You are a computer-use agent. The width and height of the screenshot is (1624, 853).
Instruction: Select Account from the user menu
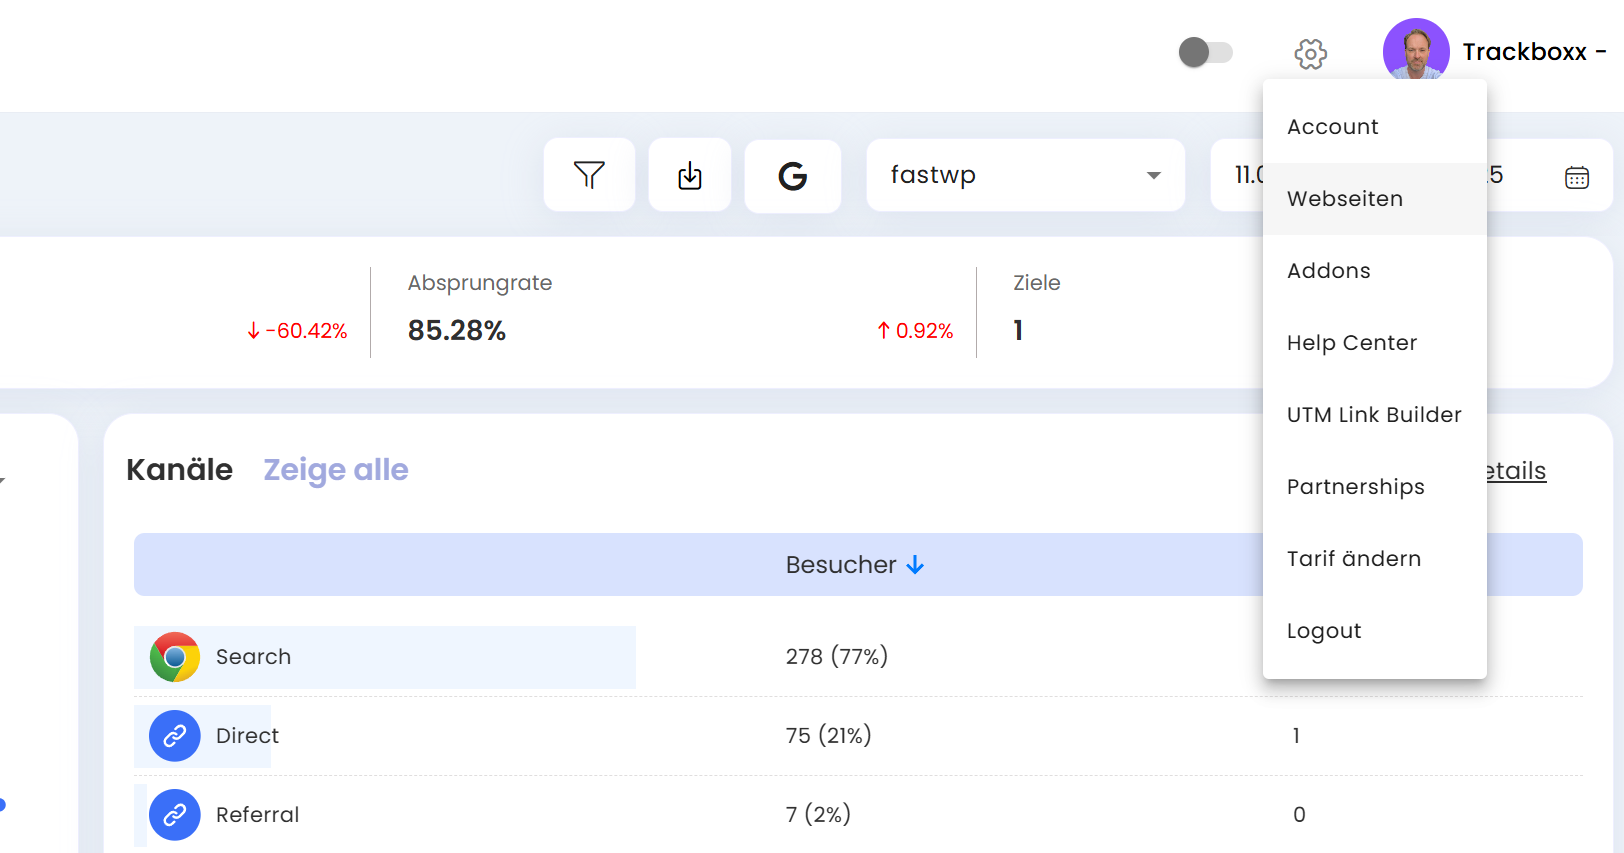(1332, 127)
